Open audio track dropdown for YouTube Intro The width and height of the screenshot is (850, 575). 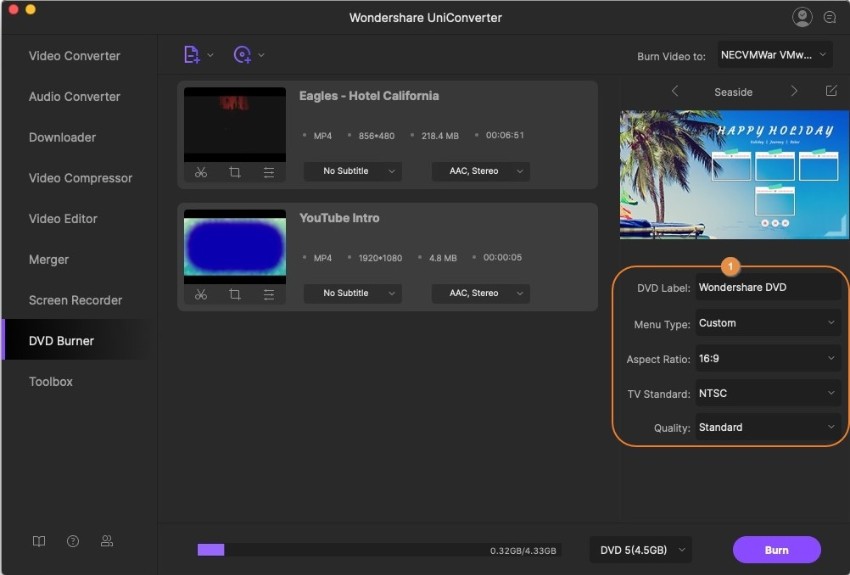click(x=480, y=293)
